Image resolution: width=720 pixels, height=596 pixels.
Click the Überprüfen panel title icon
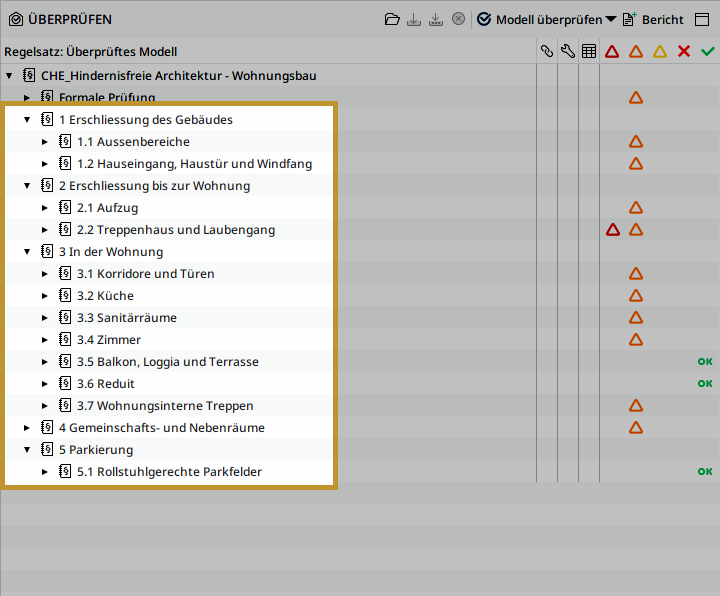pyautogui.click(x=16, y=19)
